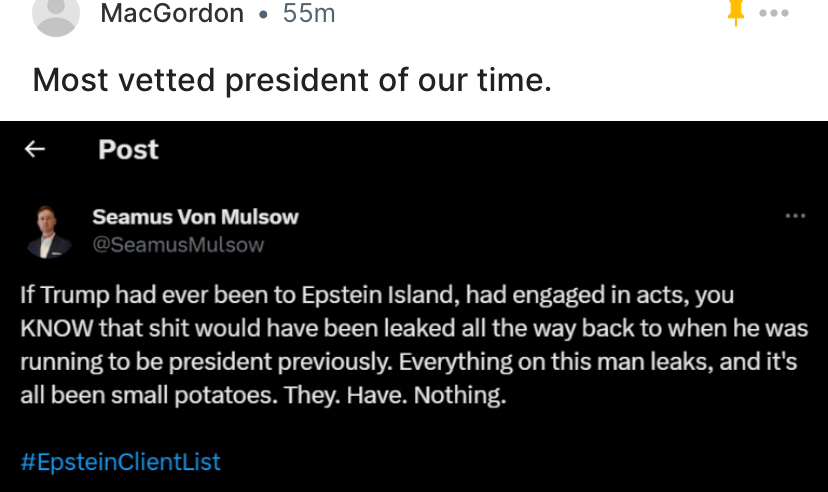The height and width of the screenshot is (492, 828).
Task: Click MacGordon's gray avatar icon
Action: click(x=56, y=14)
